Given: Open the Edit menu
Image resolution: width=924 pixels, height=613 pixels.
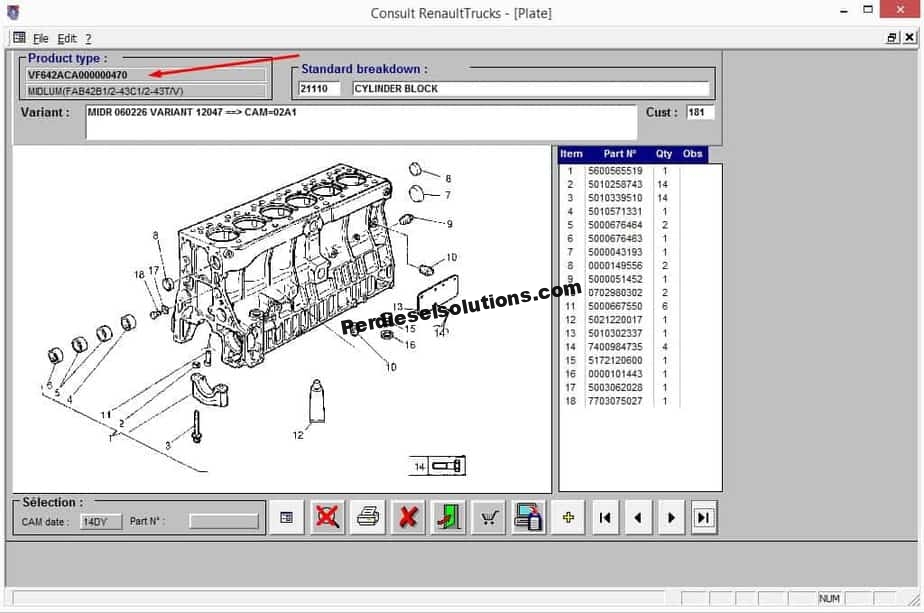Looking at the screenshot, I should 67,39.
